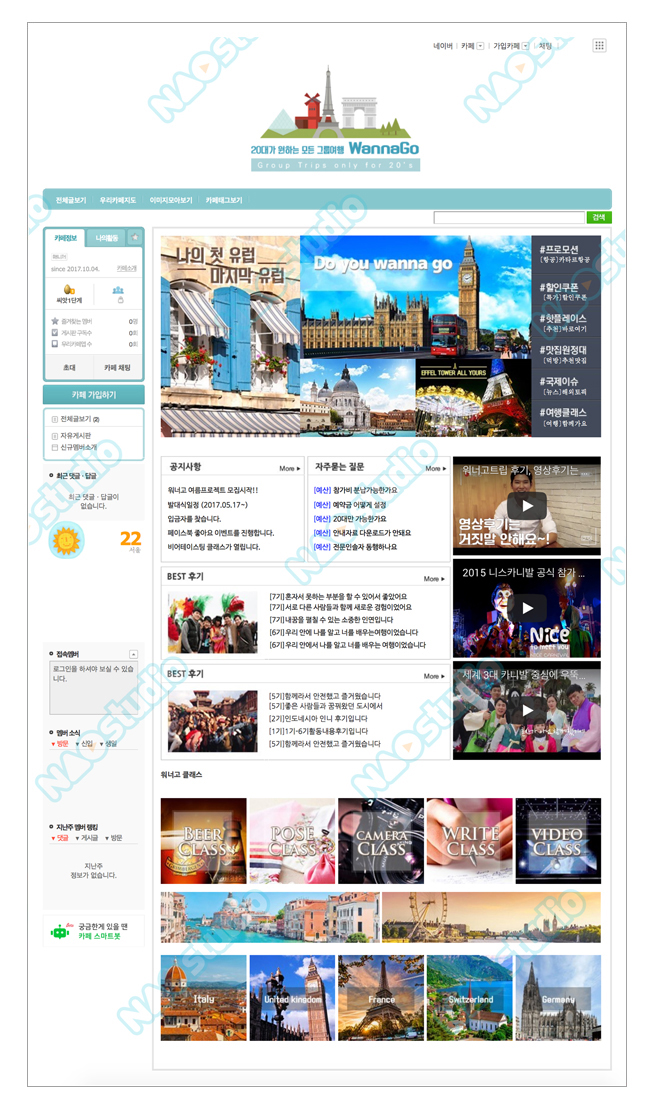This screenshot has width=652, height=1110.
Task: Select 방문 filter under 멤버 소식
Action: coord(60,744)
